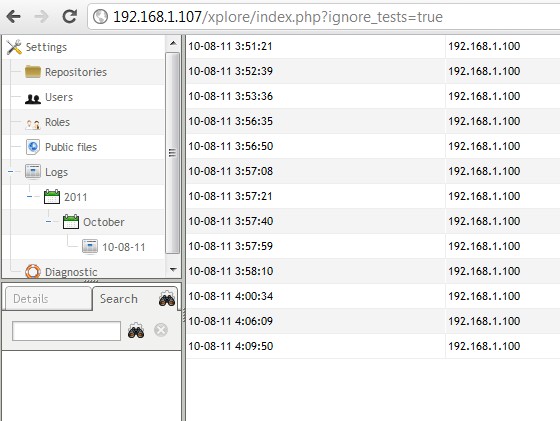
Task: Reload the page with refresh icon
Action: pos(70,16)
